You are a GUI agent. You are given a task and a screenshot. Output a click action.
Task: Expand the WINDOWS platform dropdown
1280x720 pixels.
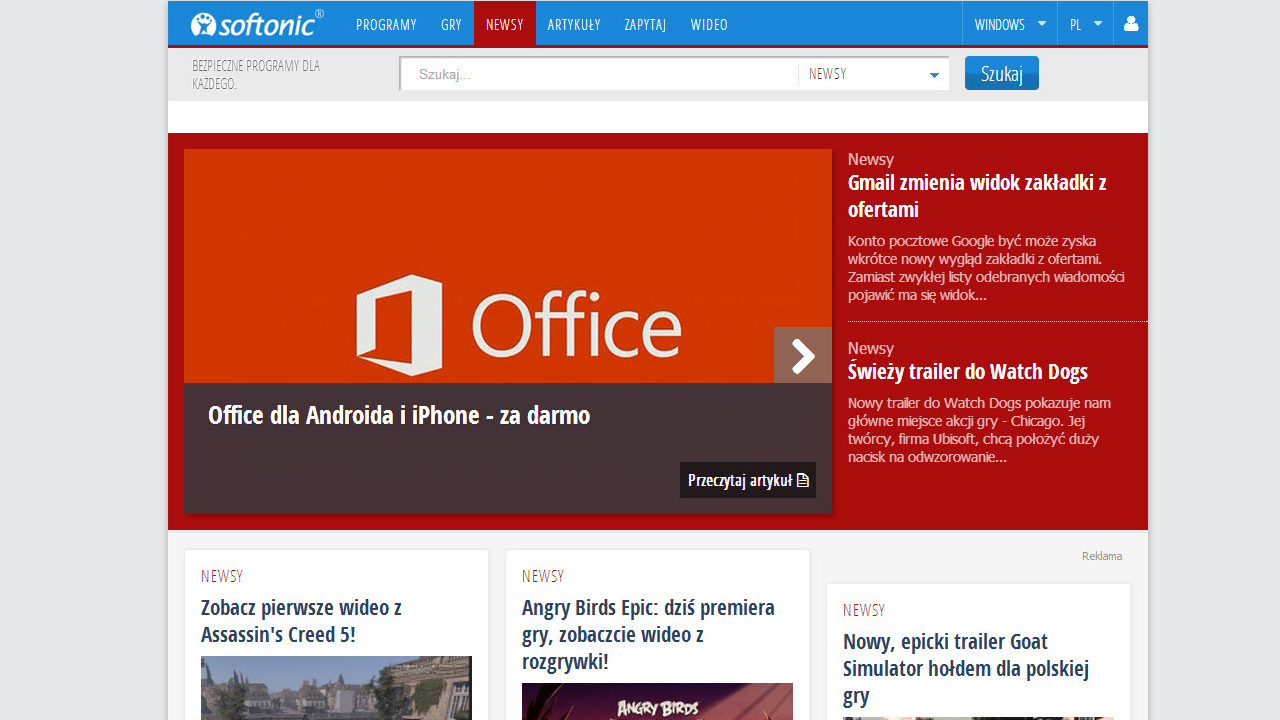point(1010,24)
